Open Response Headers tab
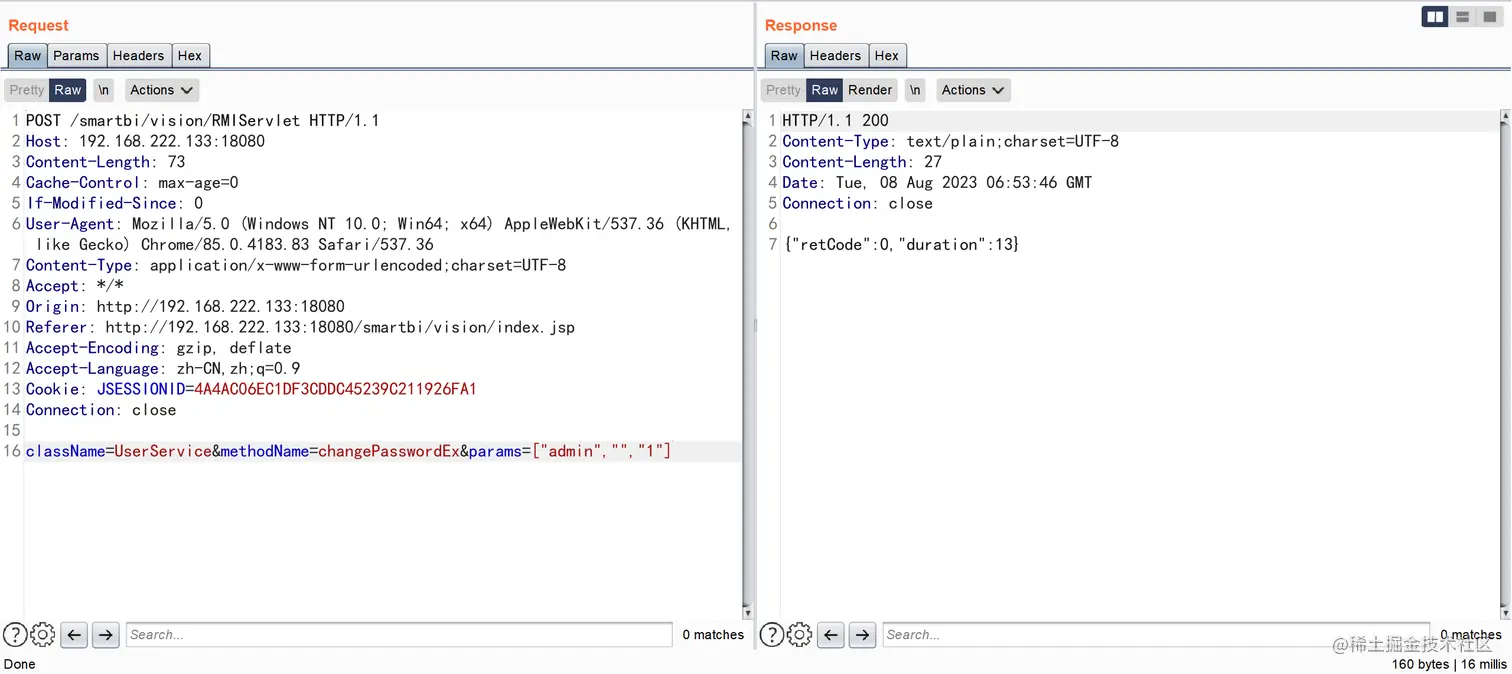The width and height of the screenshot is (1512, 674). tap(835, 56)
